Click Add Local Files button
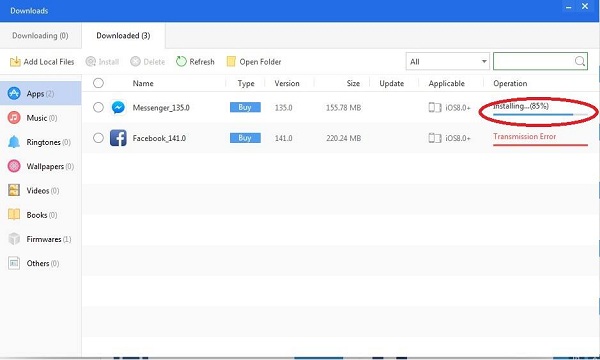600x360 pixels. point(42,62)
